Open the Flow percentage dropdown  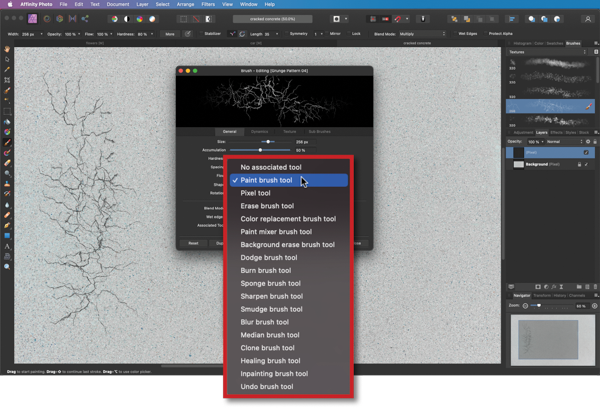tap(111, 34)
